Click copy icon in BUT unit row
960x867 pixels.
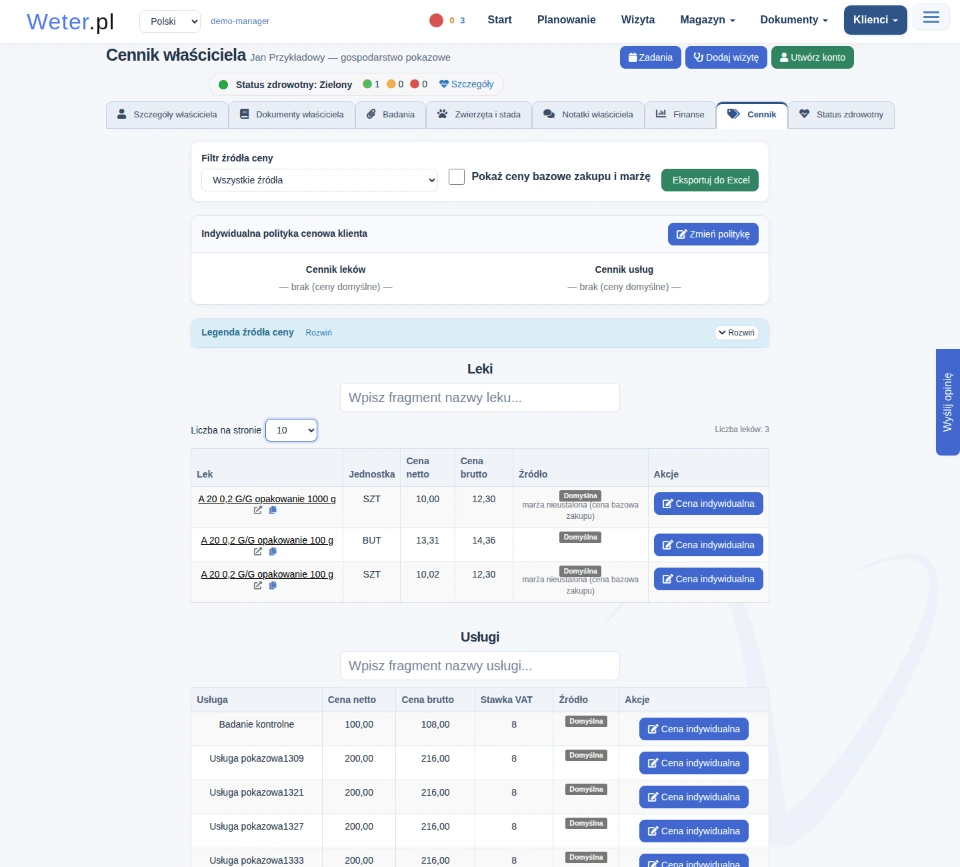click(x=272, y=552)
